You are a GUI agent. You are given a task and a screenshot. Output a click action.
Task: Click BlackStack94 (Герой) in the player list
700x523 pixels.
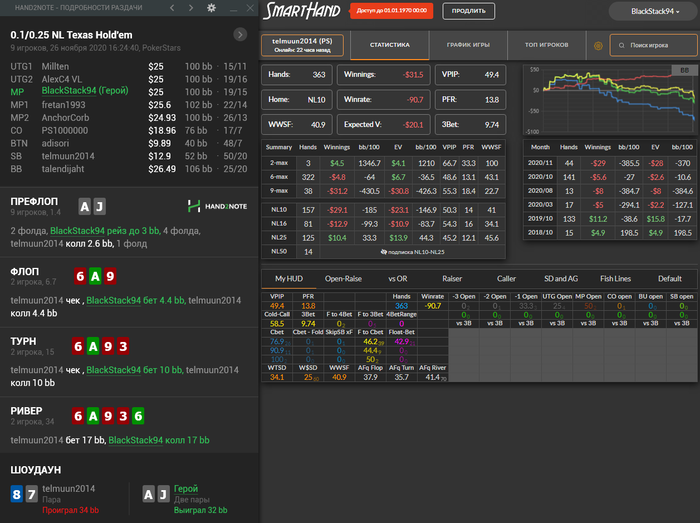coord(85,91)
